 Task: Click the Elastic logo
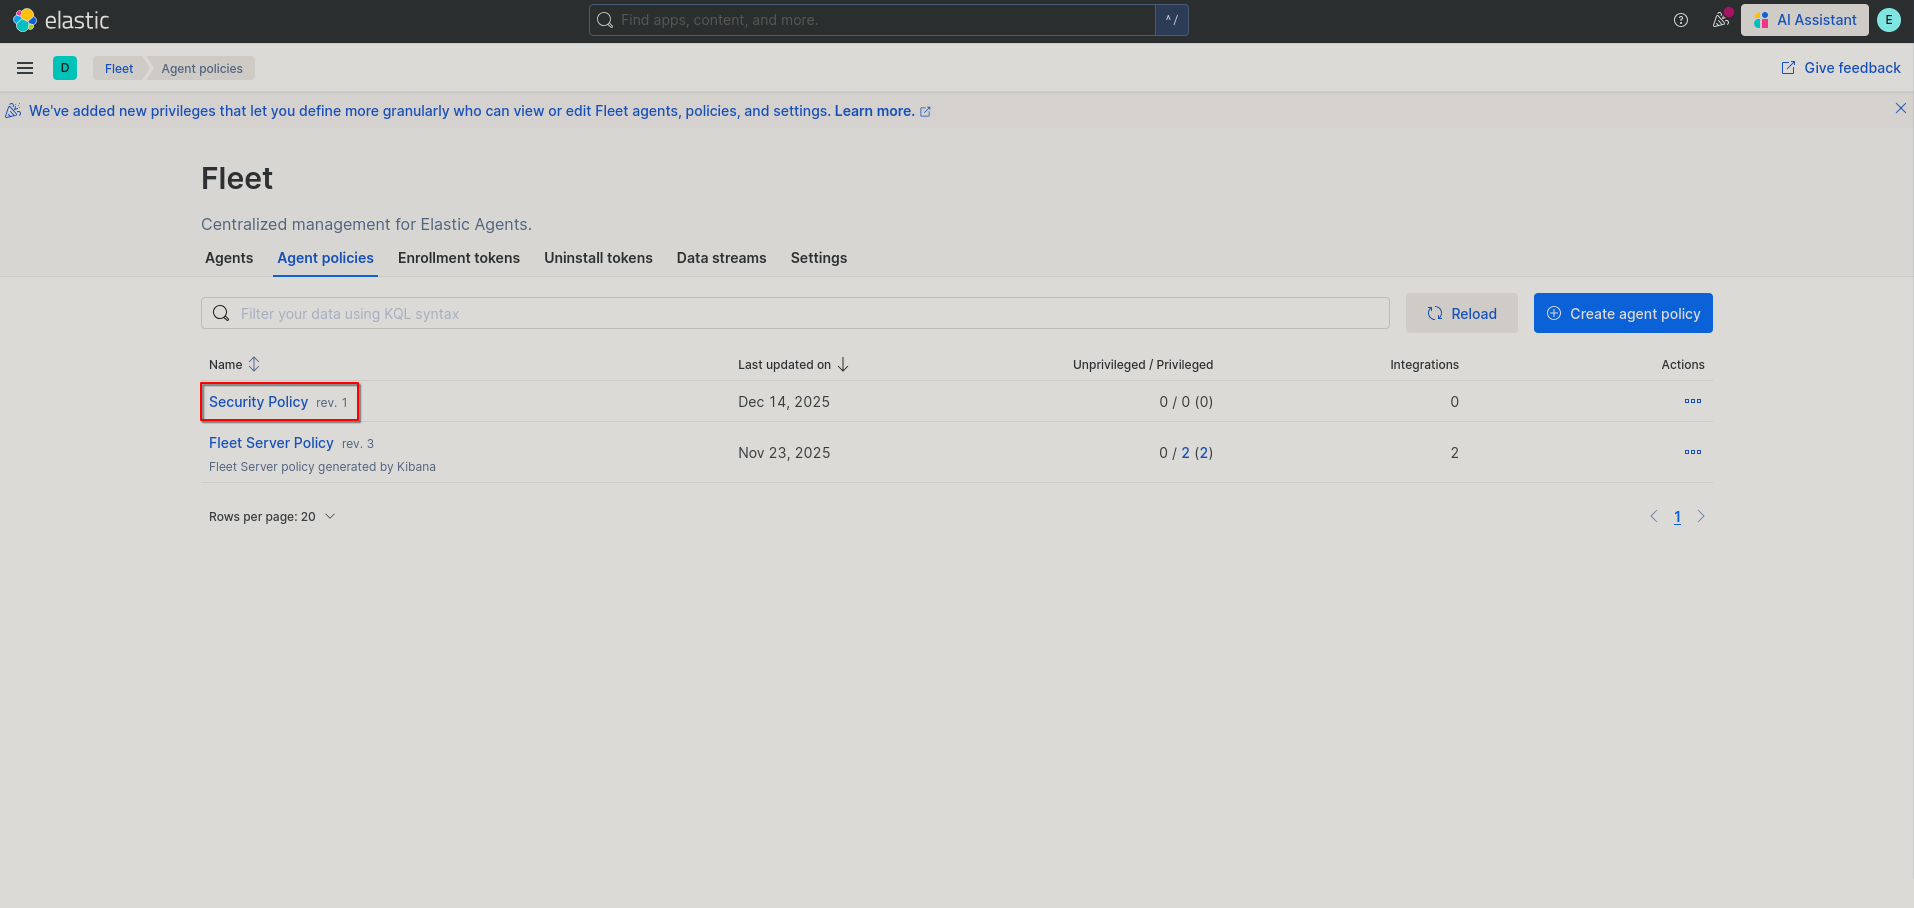click(61, 20)
